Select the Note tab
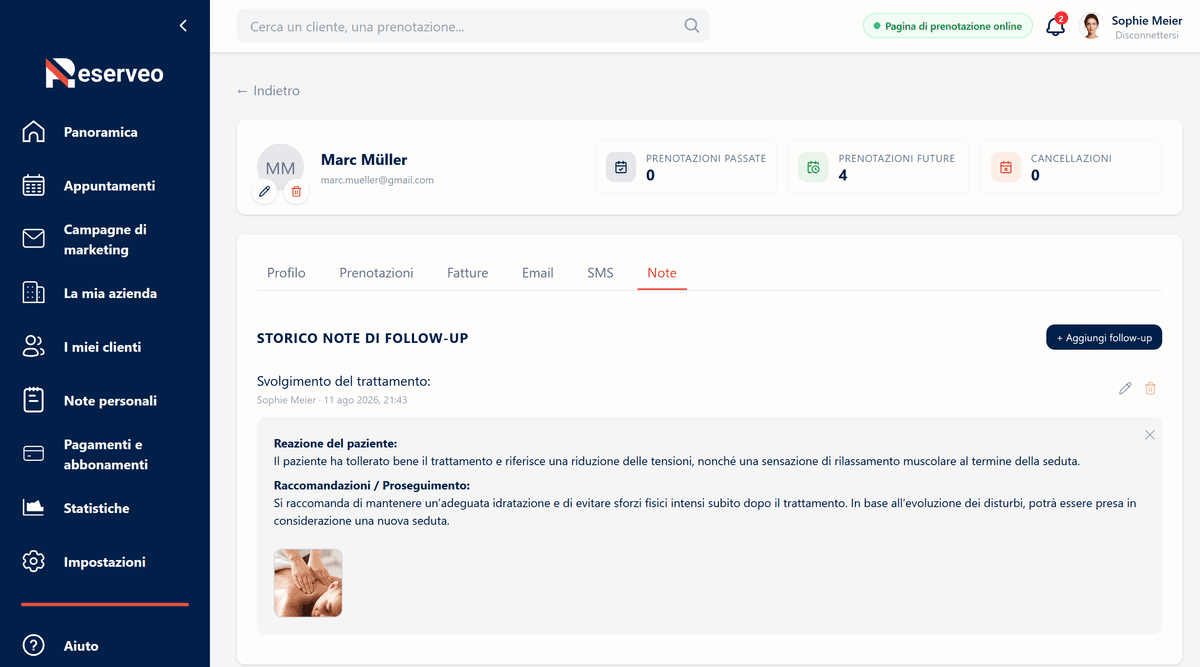The height and width of the screenshot is (667, 1200). 662,273
